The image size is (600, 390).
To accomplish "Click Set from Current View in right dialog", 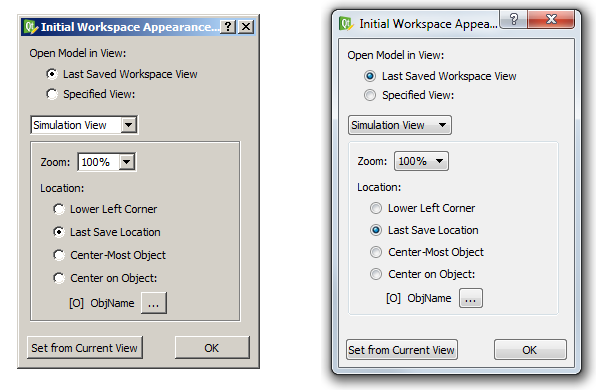I will (x=401, y=349).
